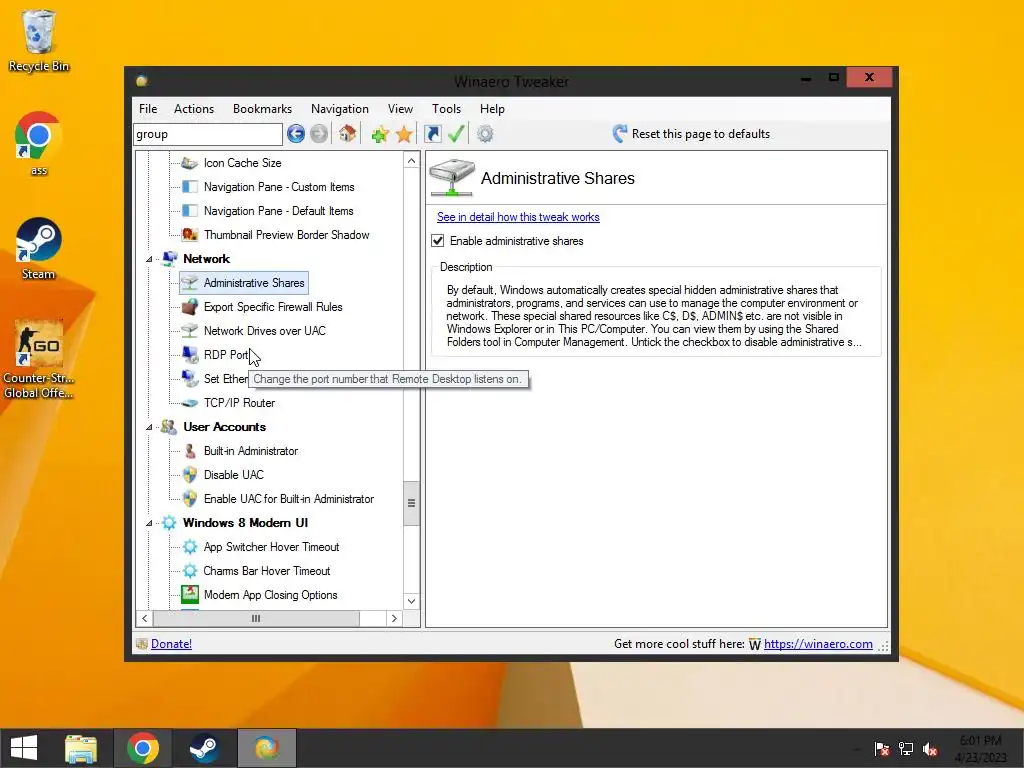Click the Charms Bar Hover Timeout icon

click(x=189, y=571)
